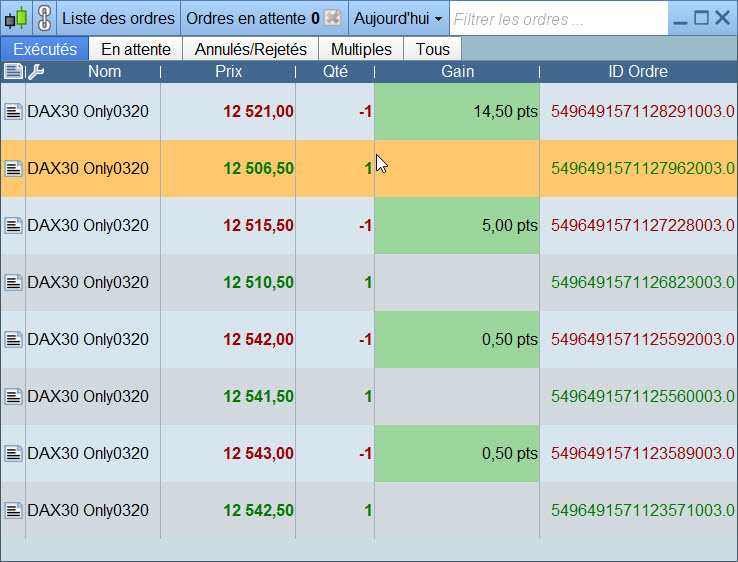Select order ID 5496491571125560003.0
This screenshot has width=738, height=562.
(642, 396)
